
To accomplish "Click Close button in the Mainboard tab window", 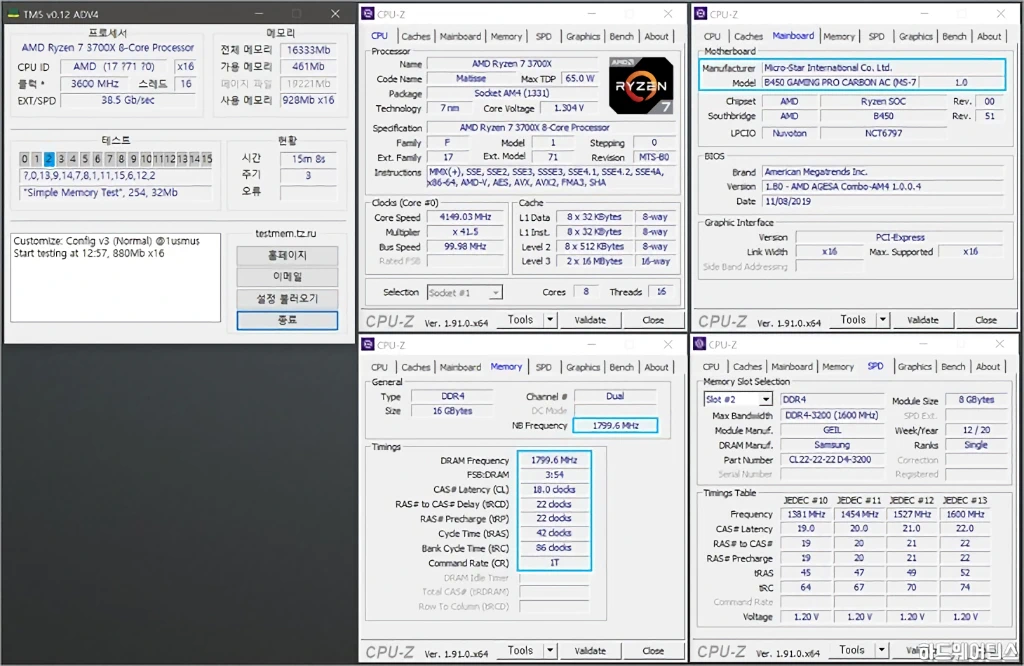I will tap(985, 319).
